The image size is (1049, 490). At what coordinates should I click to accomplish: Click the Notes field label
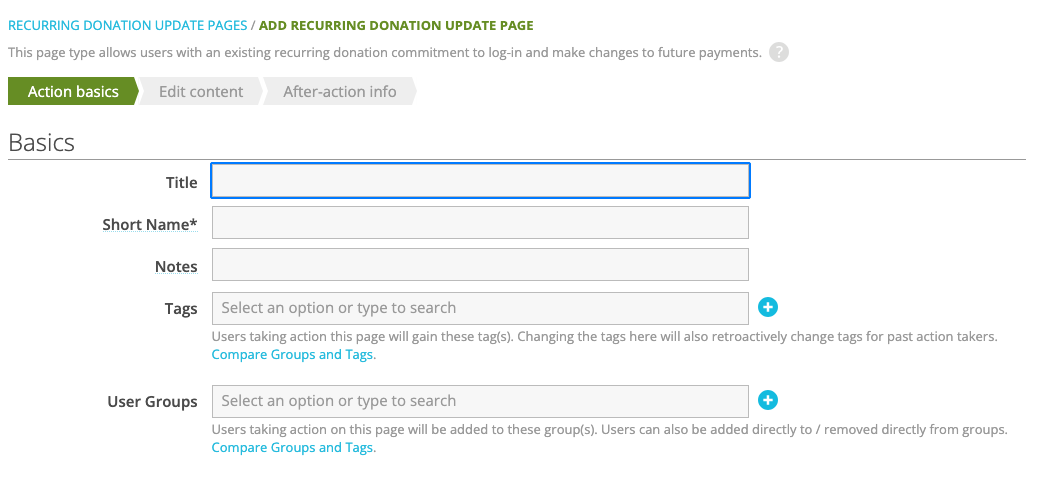176,266
